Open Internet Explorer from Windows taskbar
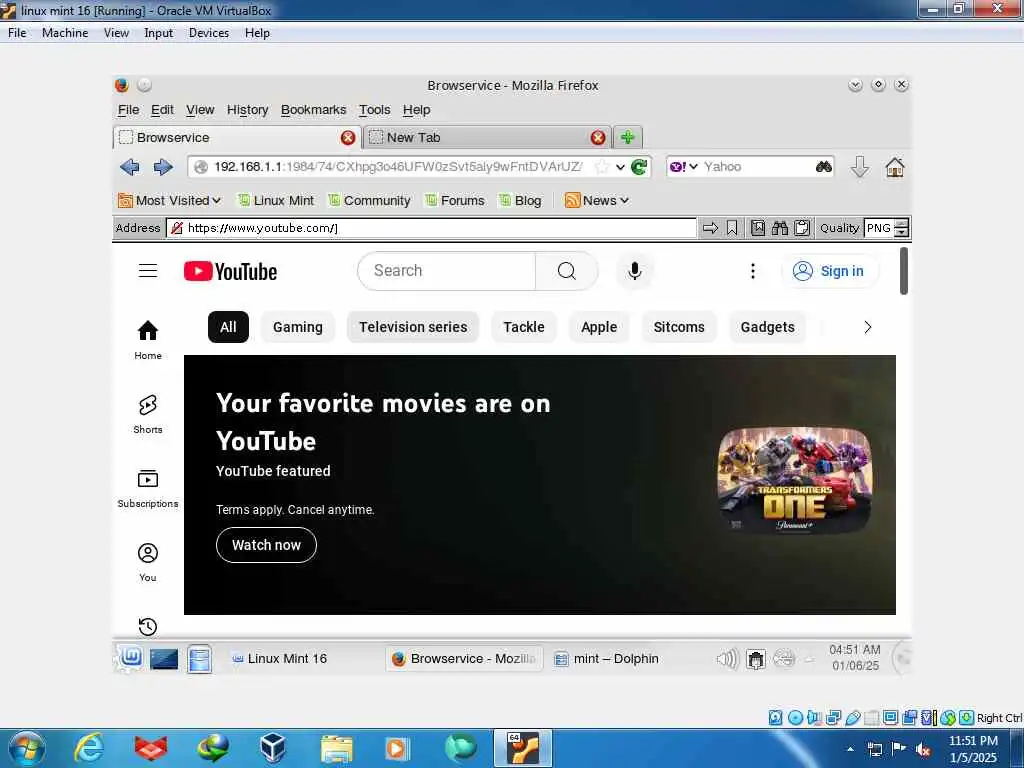The height and width of the screenshot is (768, 1024). 89,748
